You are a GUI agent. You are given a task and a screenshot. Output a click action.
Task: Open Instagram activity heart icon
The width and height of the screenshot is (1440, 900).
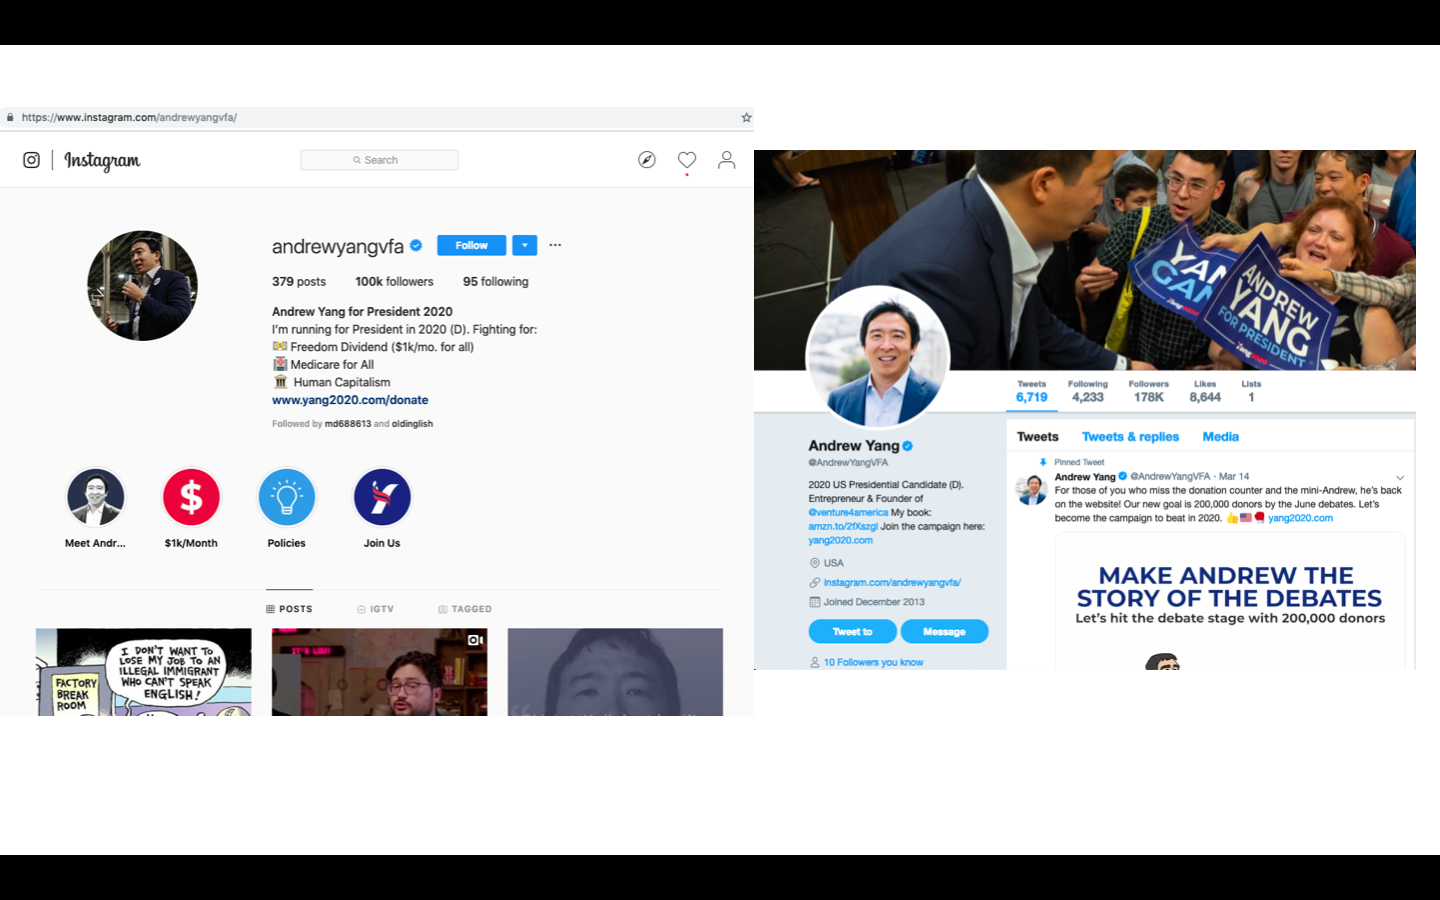pyautogui.click(x=687, y=160)
